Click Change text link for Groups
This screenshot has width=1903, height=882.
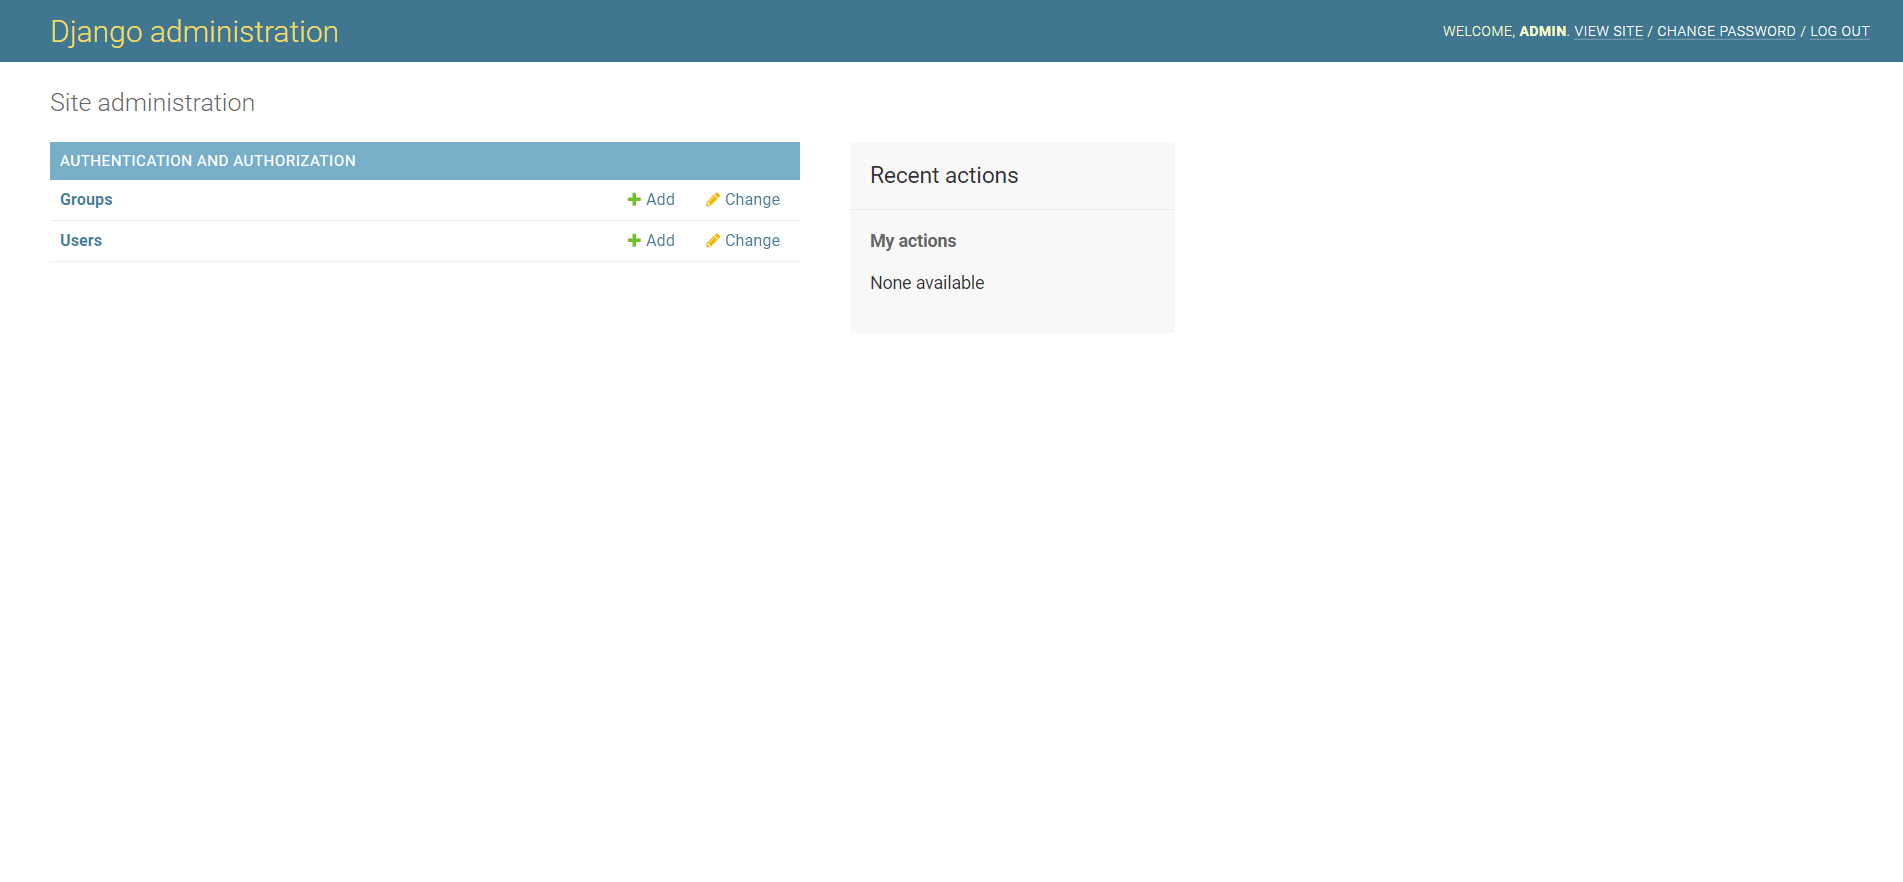click(x=752, y=200)
